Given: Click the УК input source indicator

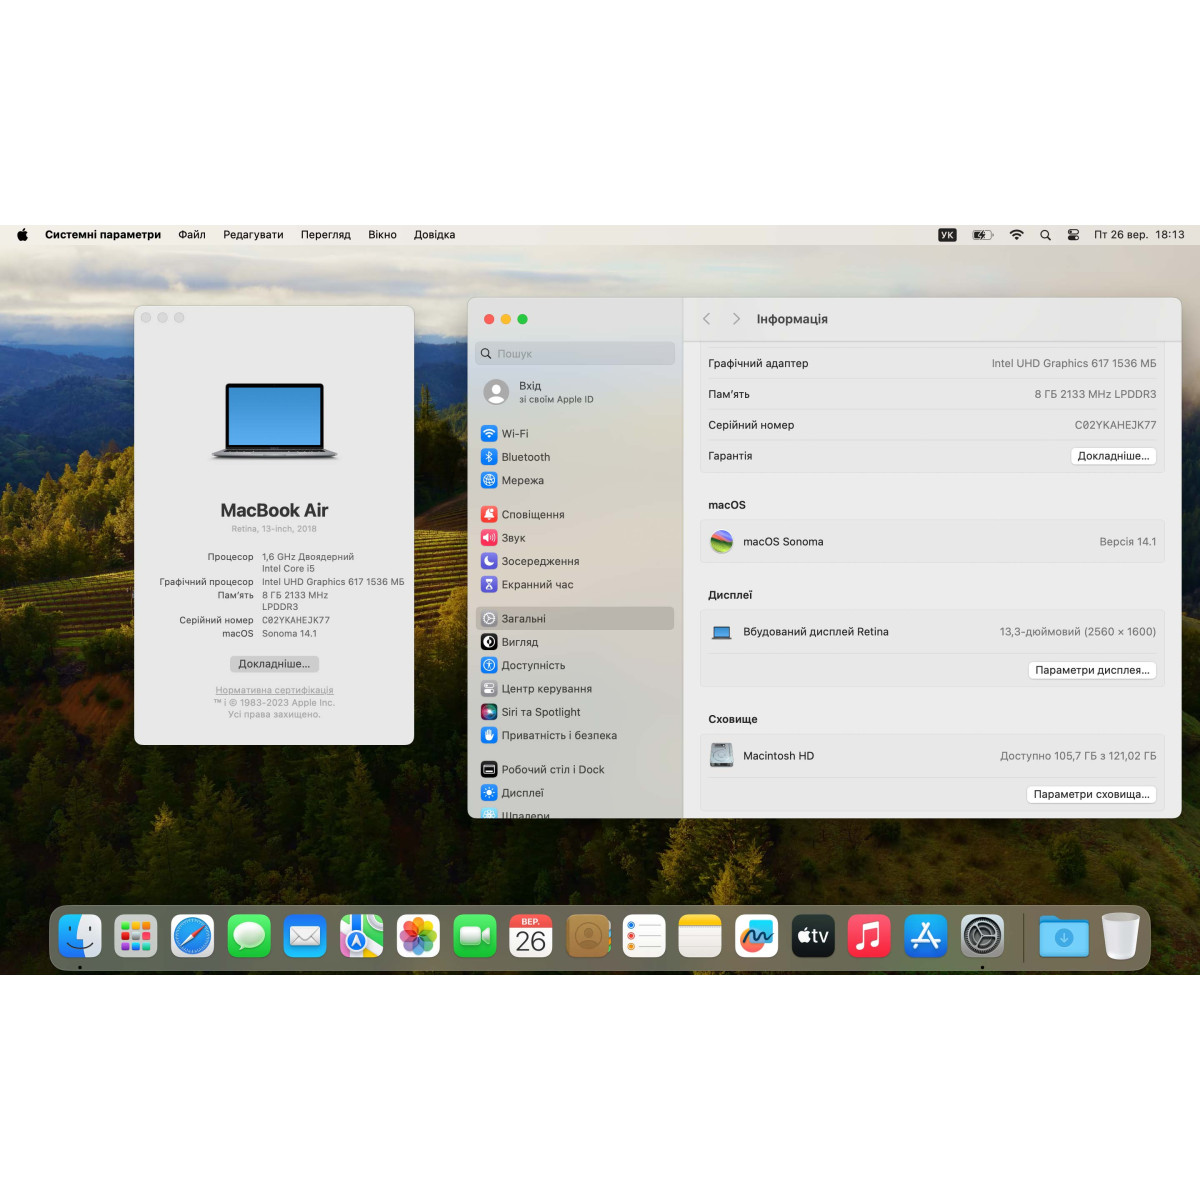Looking at the screenshot, I should tap(947, 235).
